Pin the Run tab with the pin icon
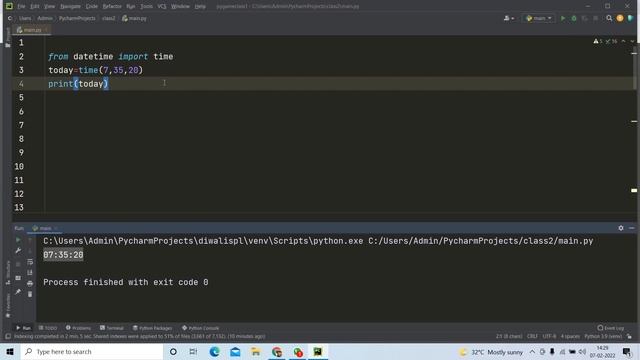The width and height of the screenshot is (640, 360). (x=18, y=292)
